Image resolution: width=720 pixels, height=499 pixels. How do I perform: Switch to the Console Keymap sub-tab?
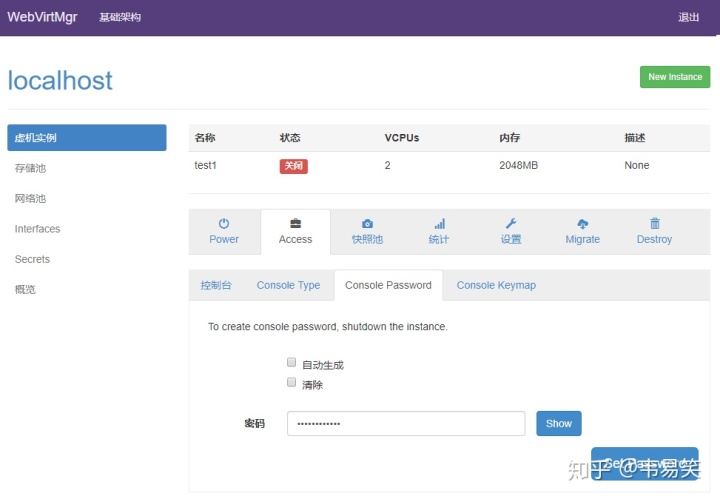click(496, 285)
